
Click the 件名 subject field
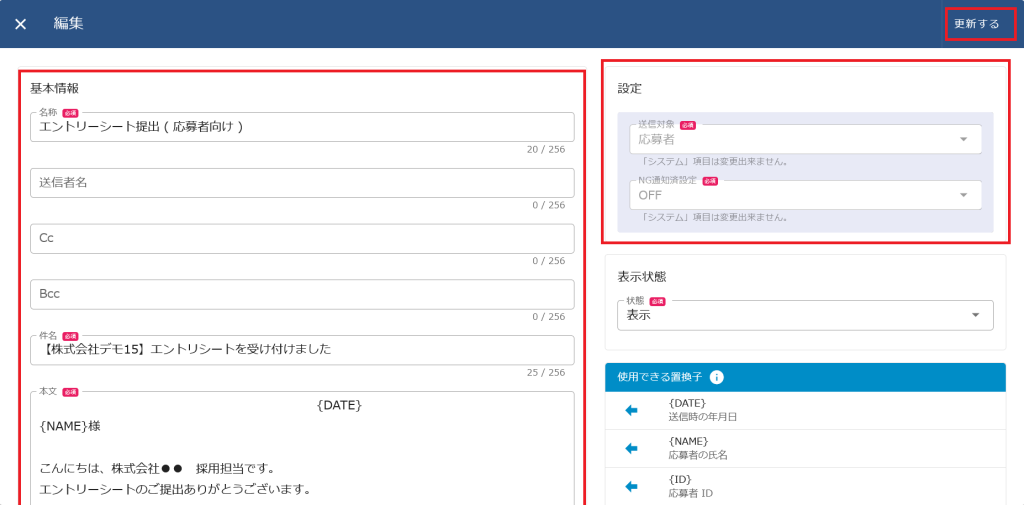click(x=301, y=350)
